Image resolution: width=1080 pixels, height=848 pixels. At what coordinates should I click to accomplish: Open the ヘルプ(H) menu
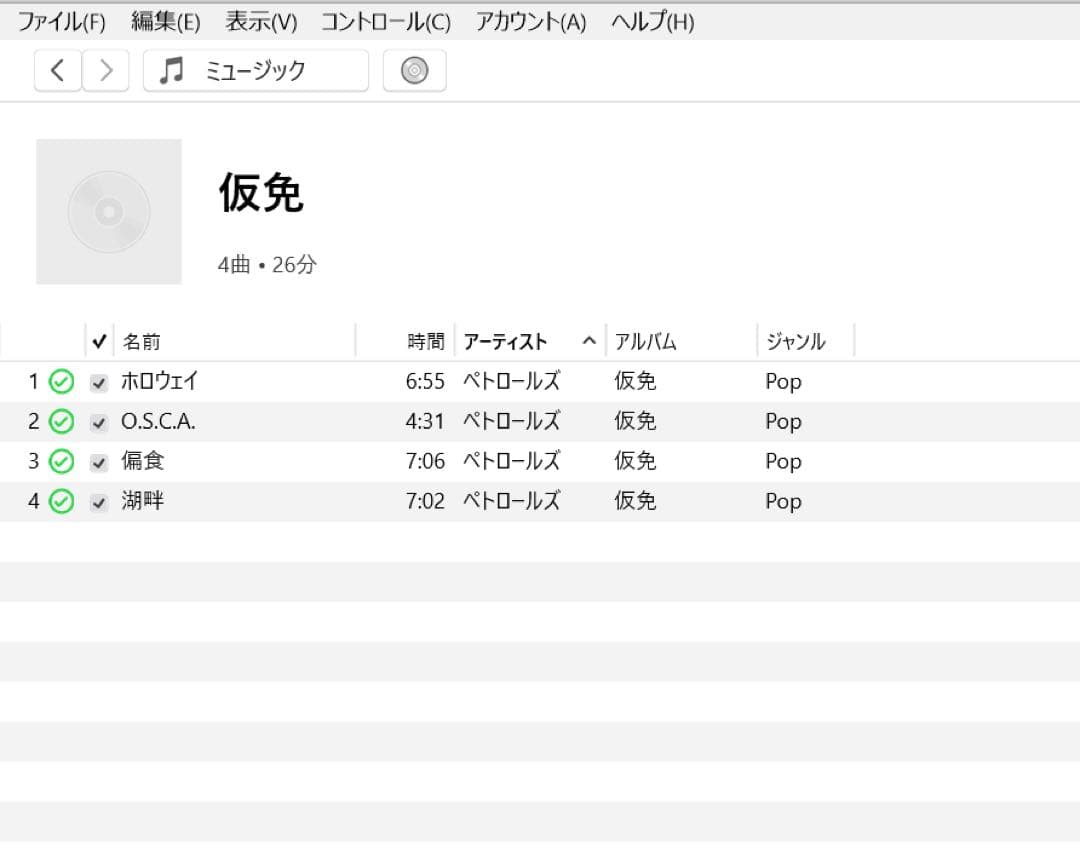click(x=653, y=22)
